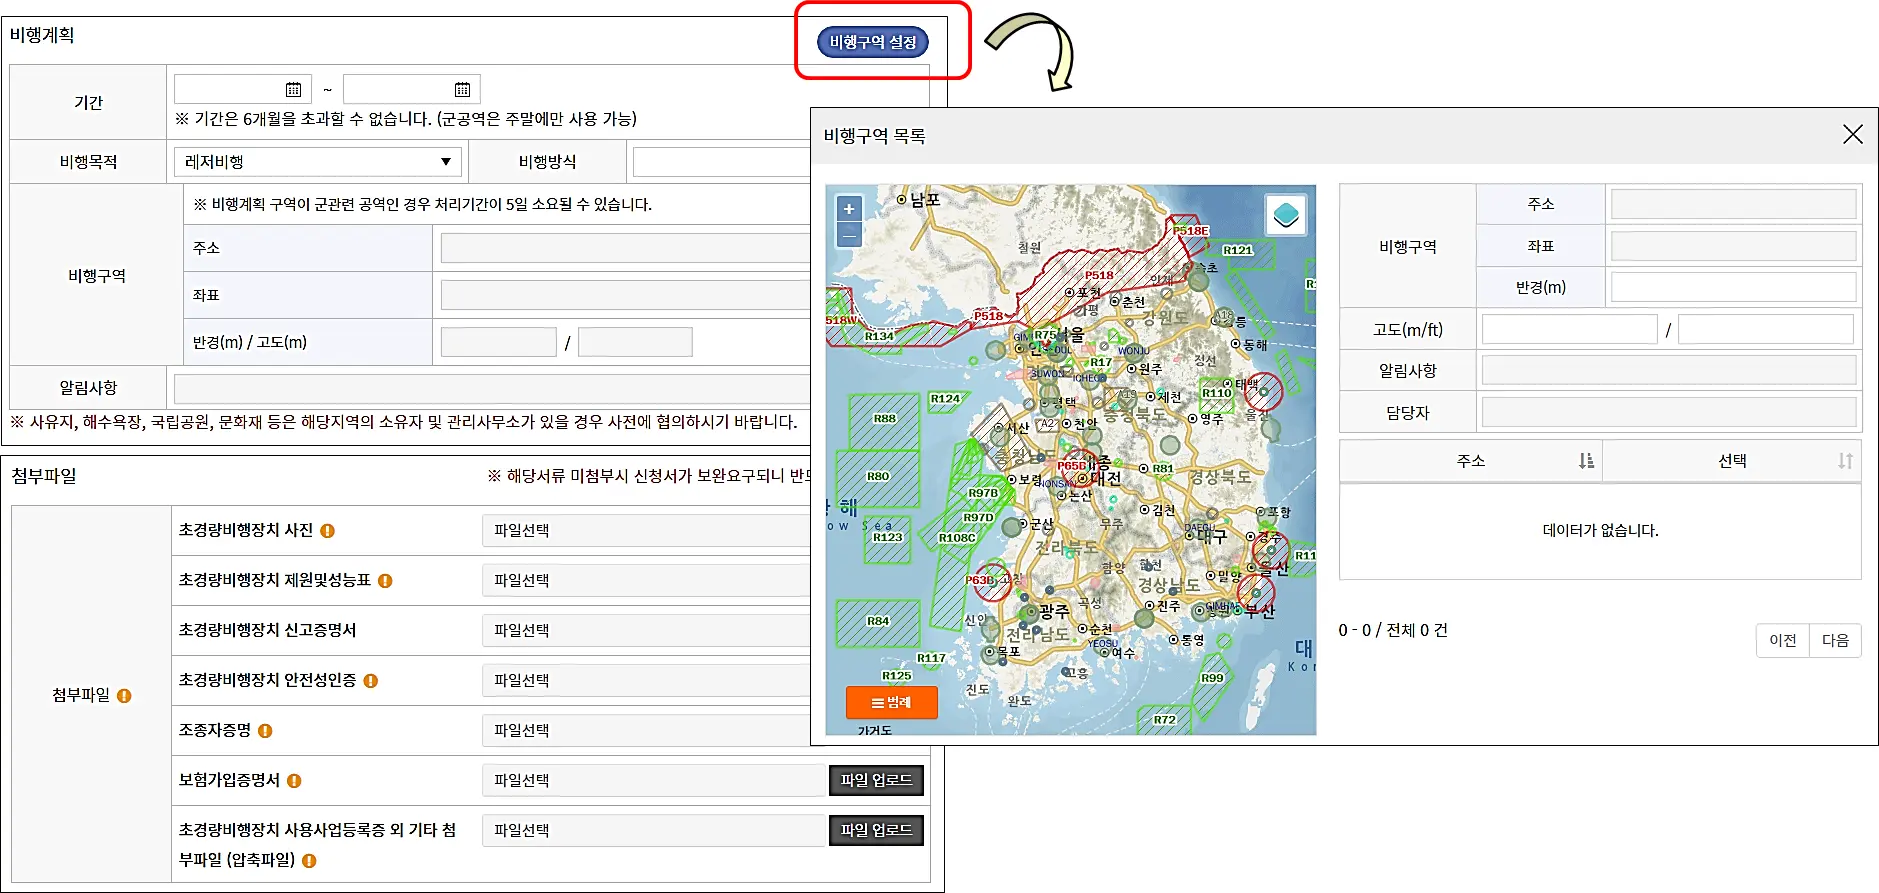Open the end date calendar picker

tap(462, 89)
